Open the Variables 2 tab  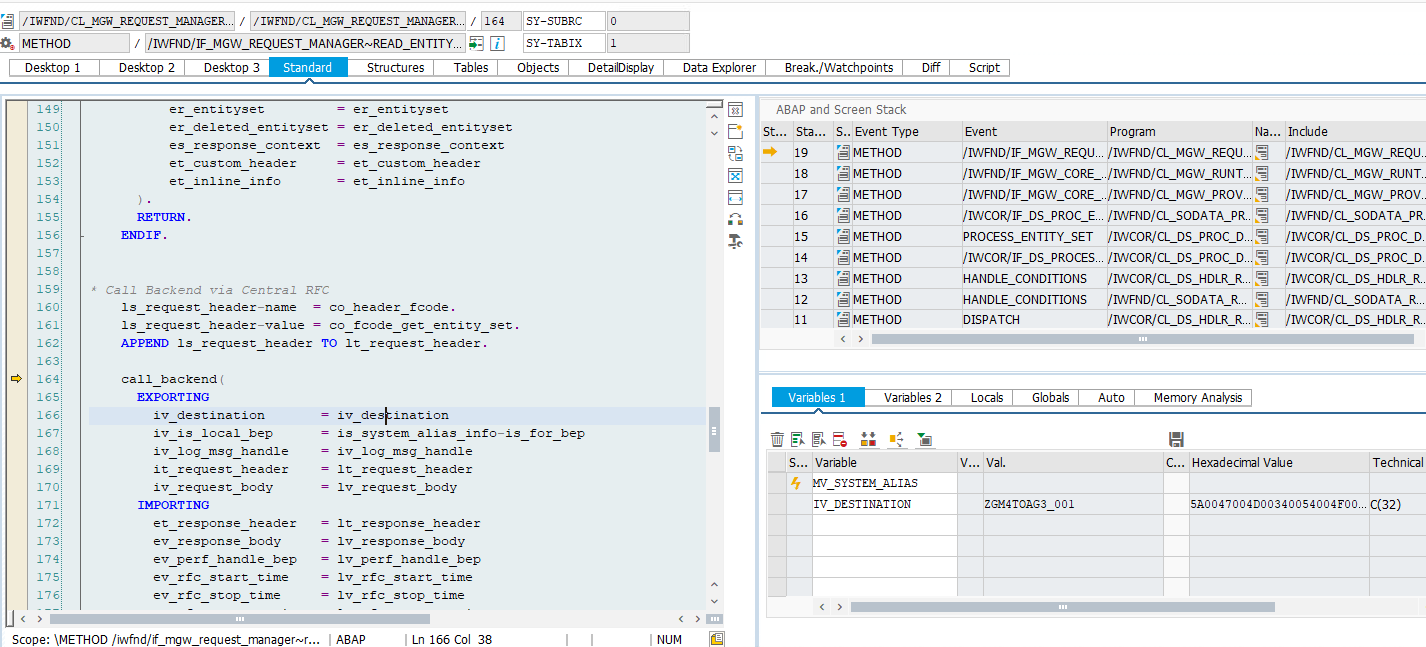coord(908,397)
